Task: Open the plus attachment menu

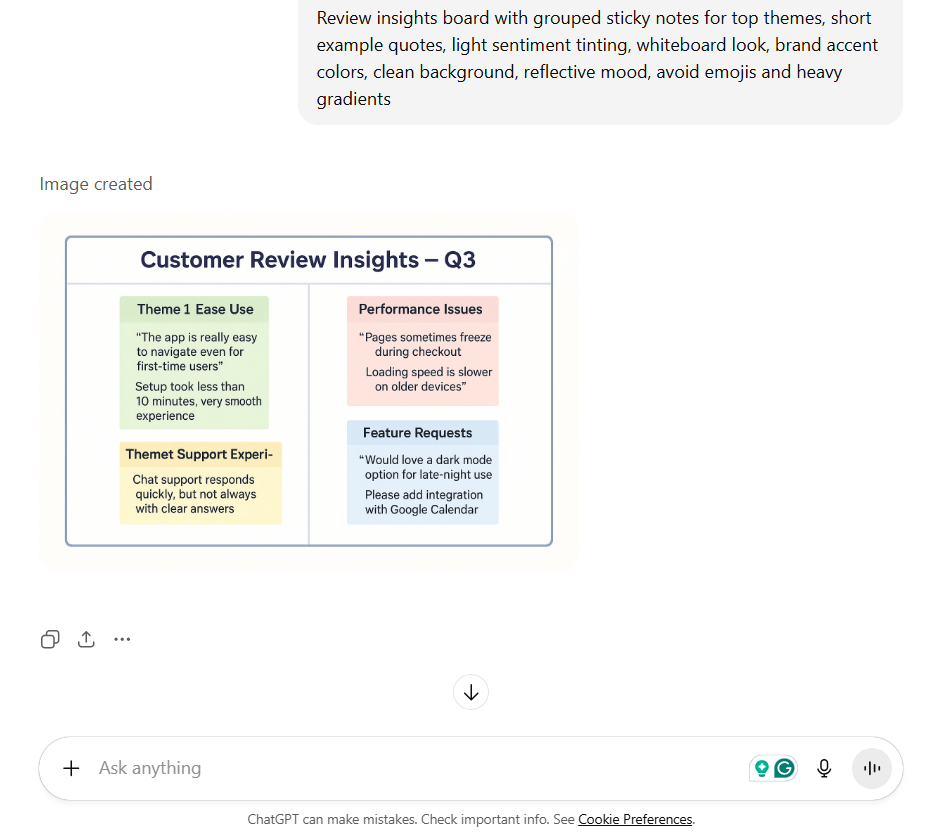Action: (x=71, y=768)
